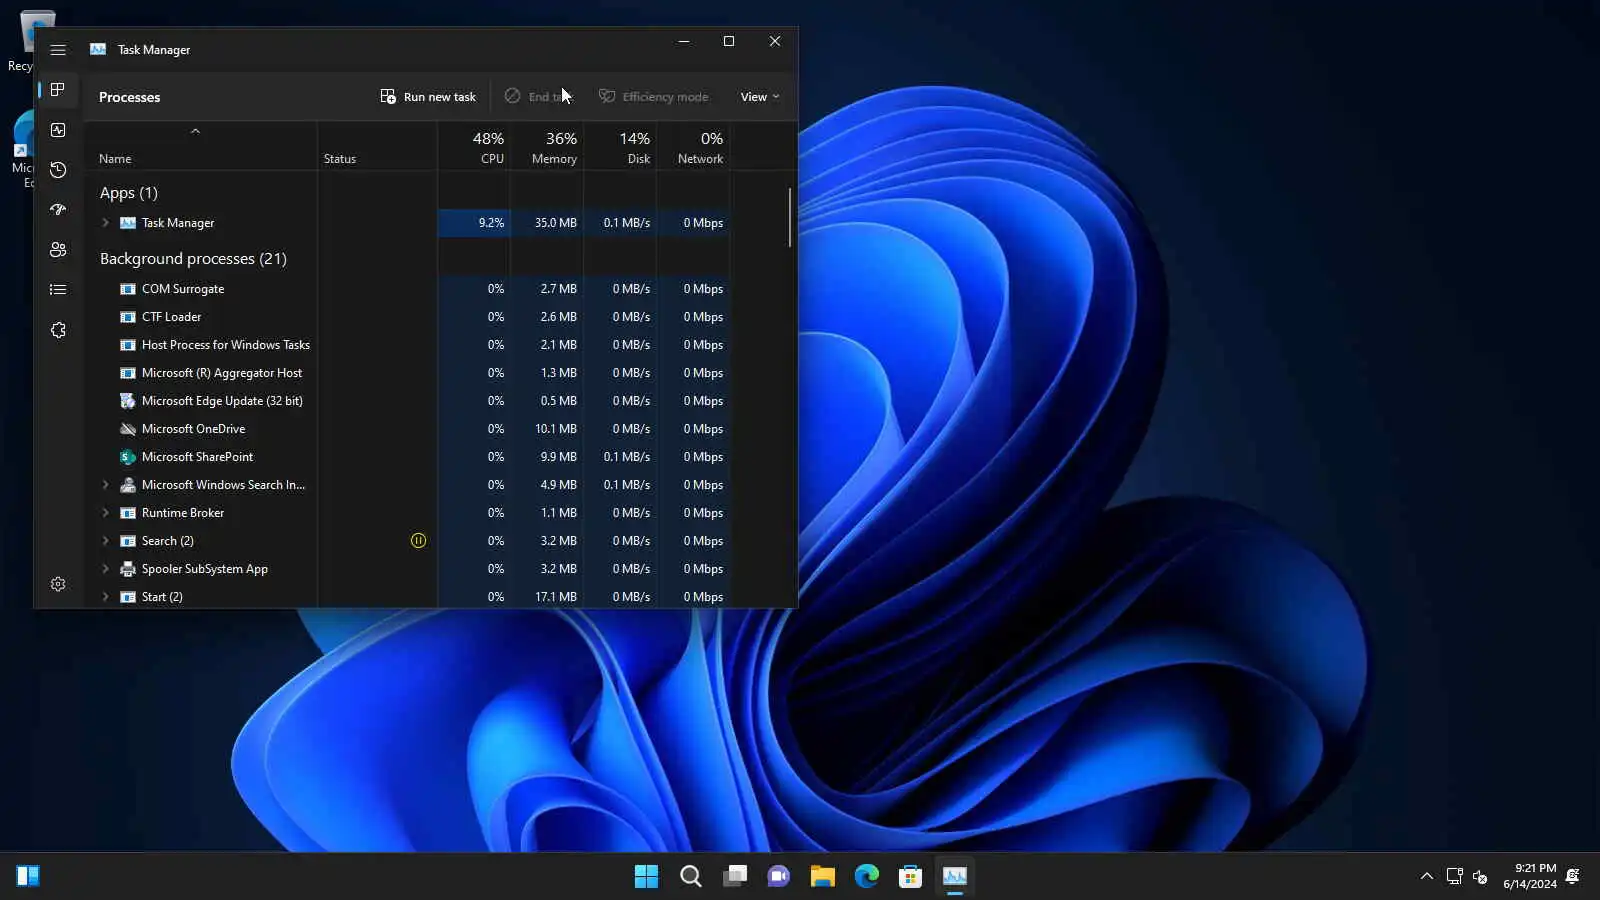
Task: Open taskbar Search
Action: [690, 877]
